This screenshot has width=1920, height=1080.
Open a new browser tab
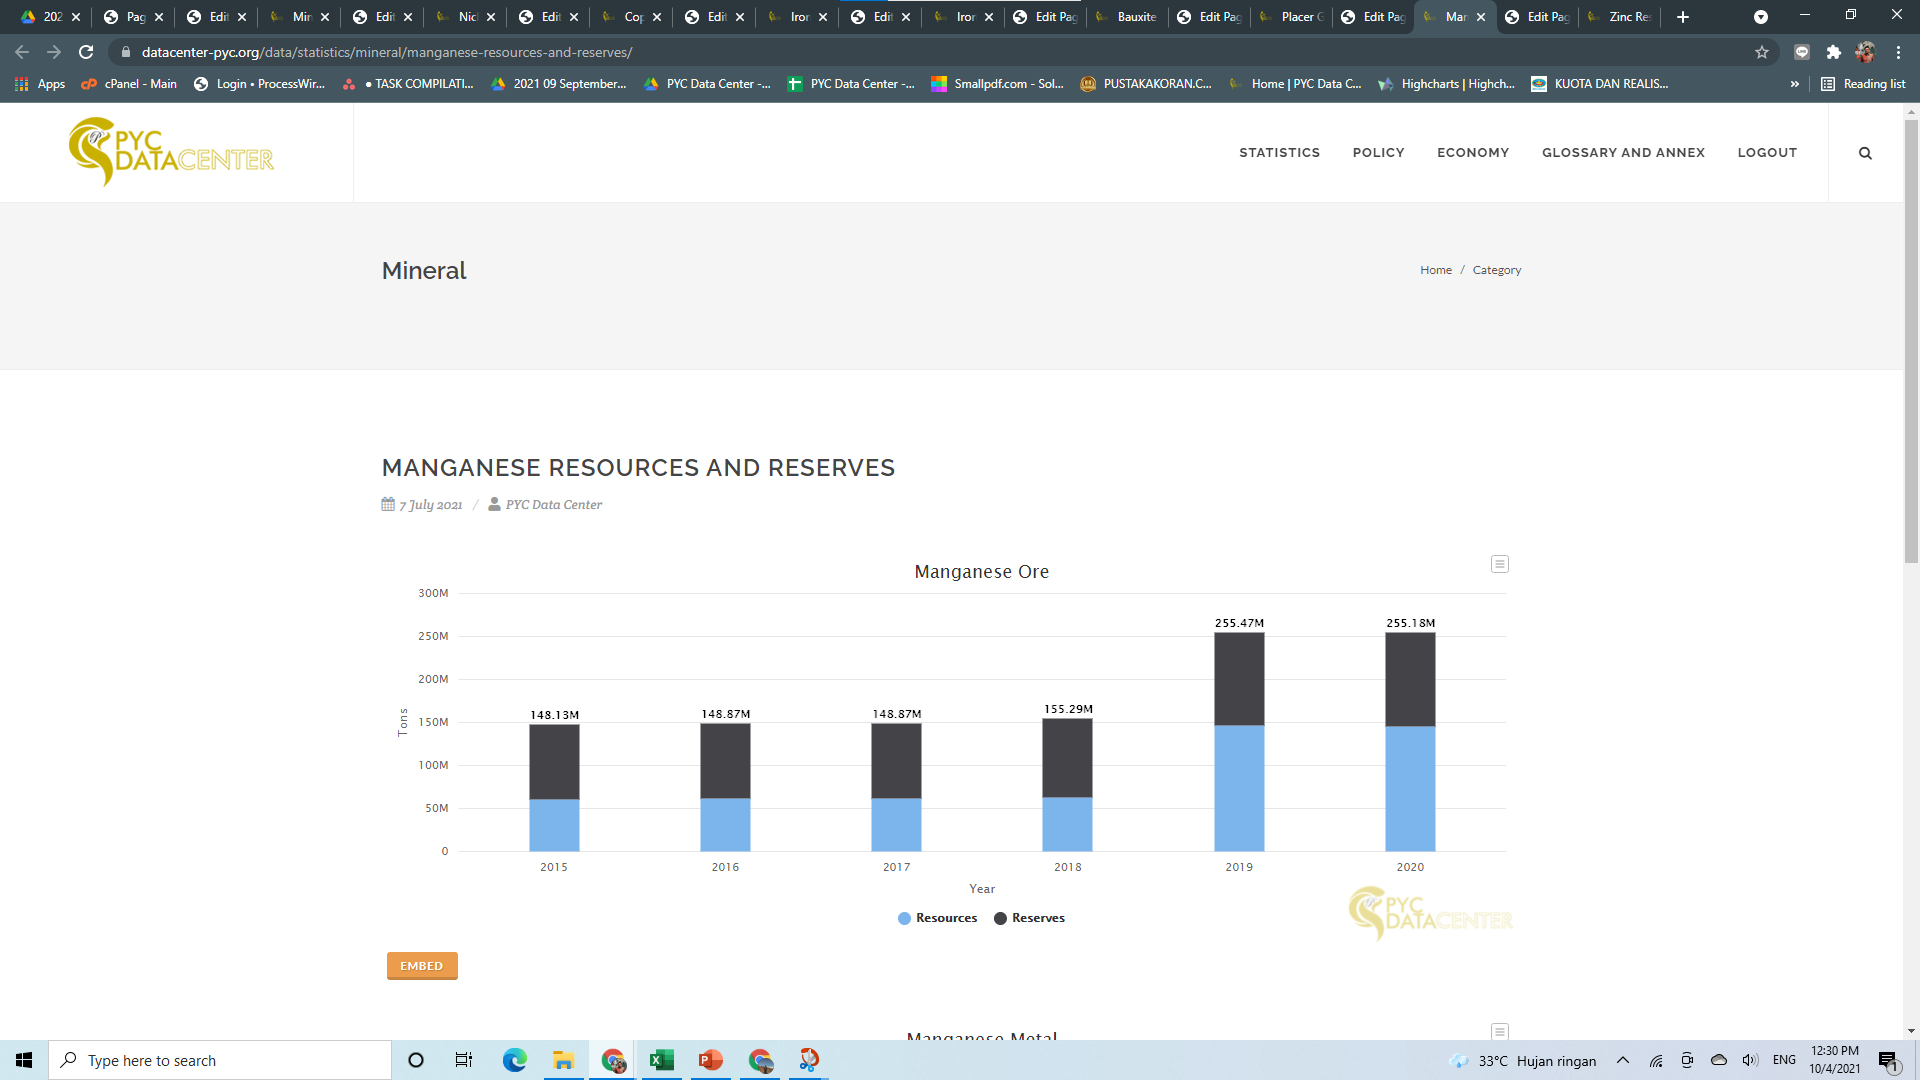1683,17
